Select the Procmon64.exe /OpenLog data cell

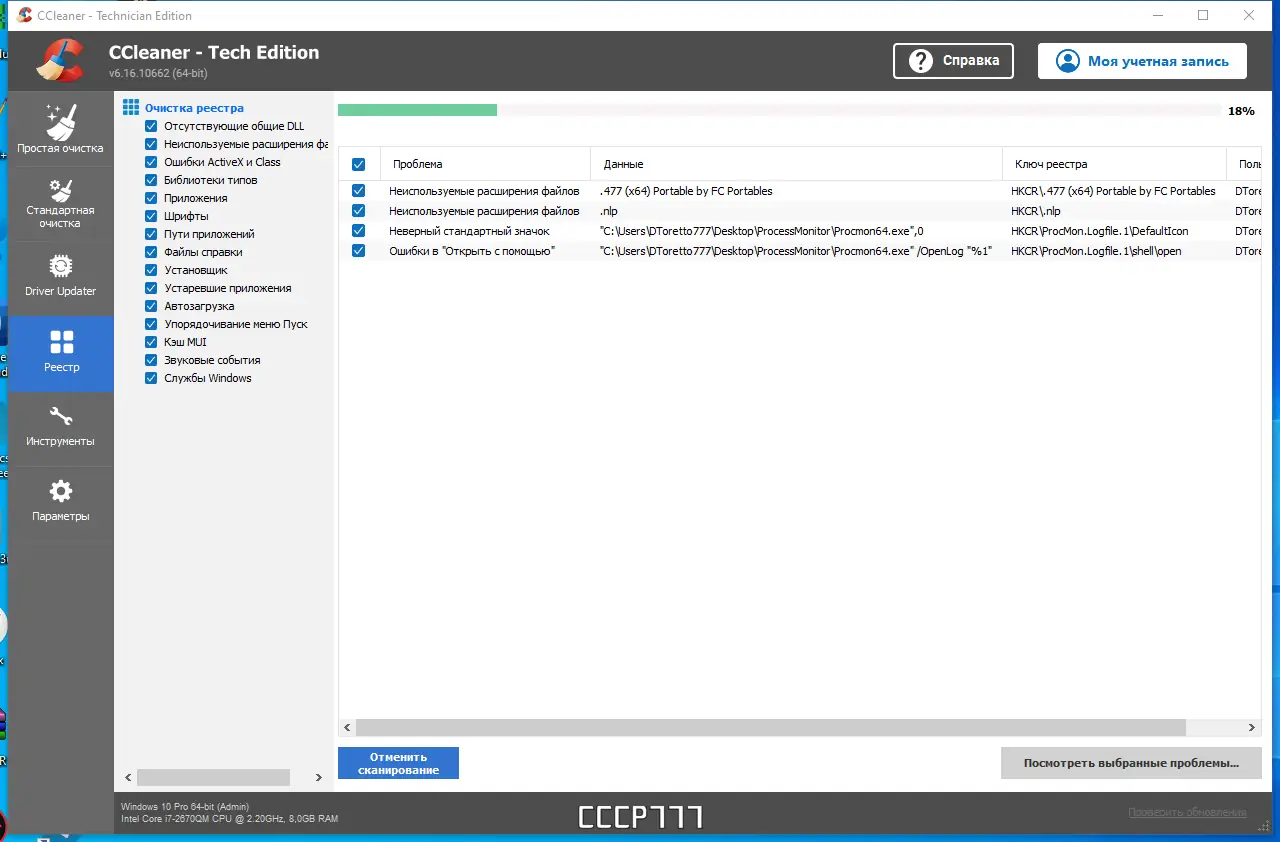796,251
